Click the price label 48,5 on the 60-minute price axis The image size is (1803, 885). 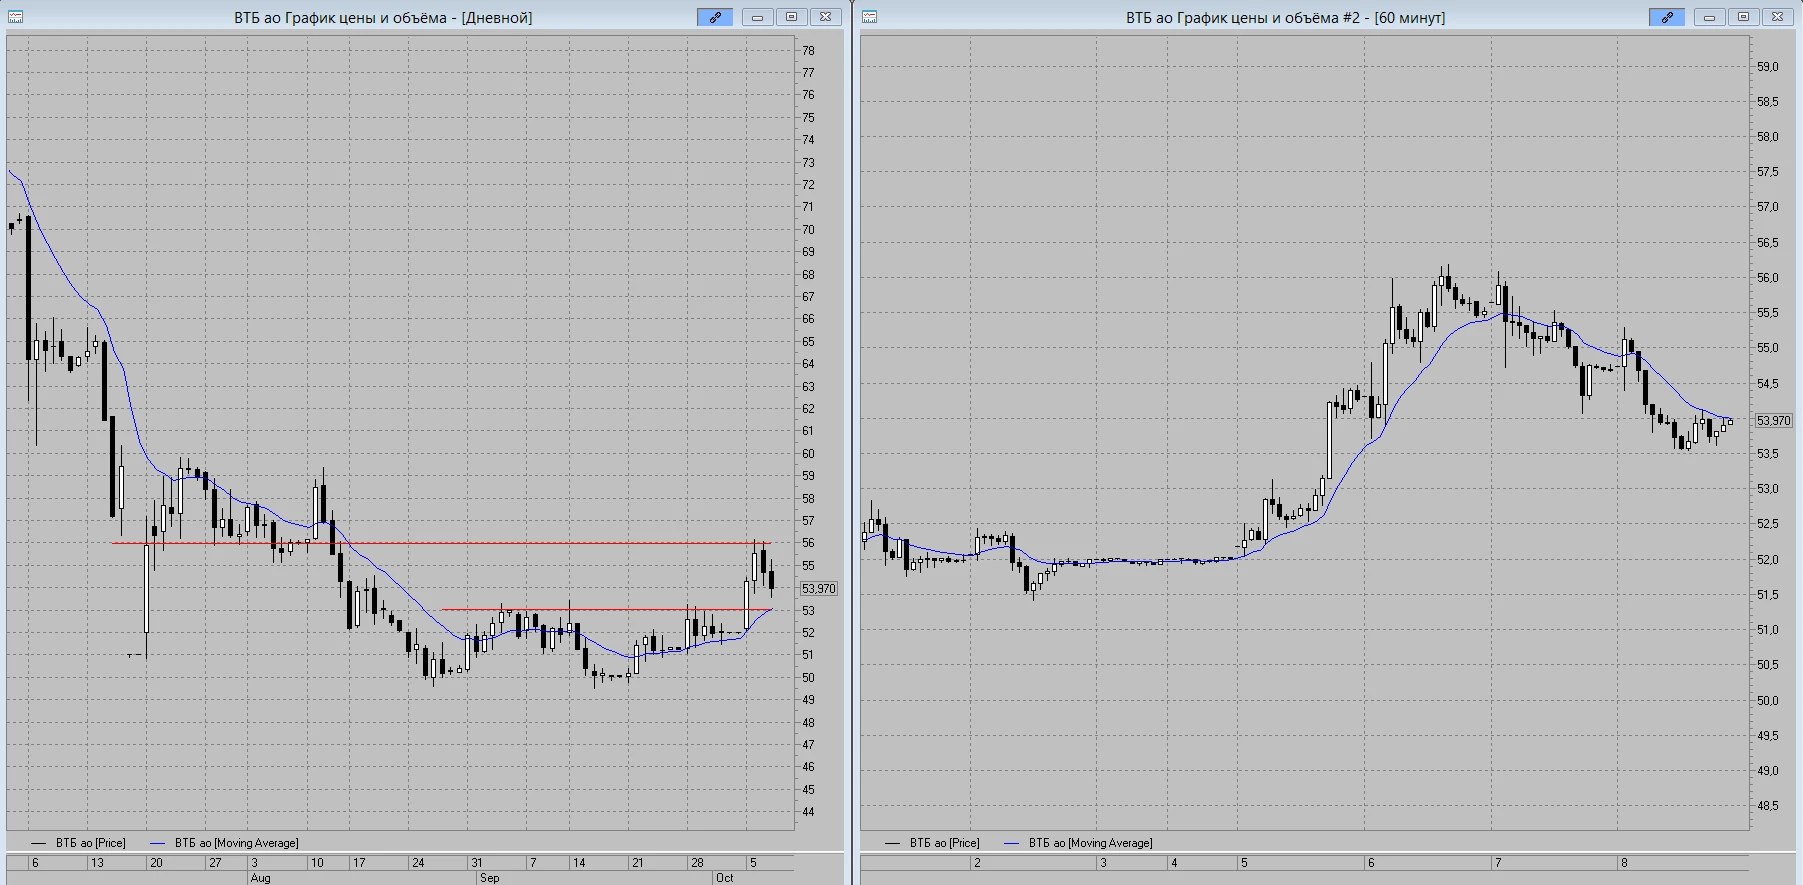[1768, 806]
